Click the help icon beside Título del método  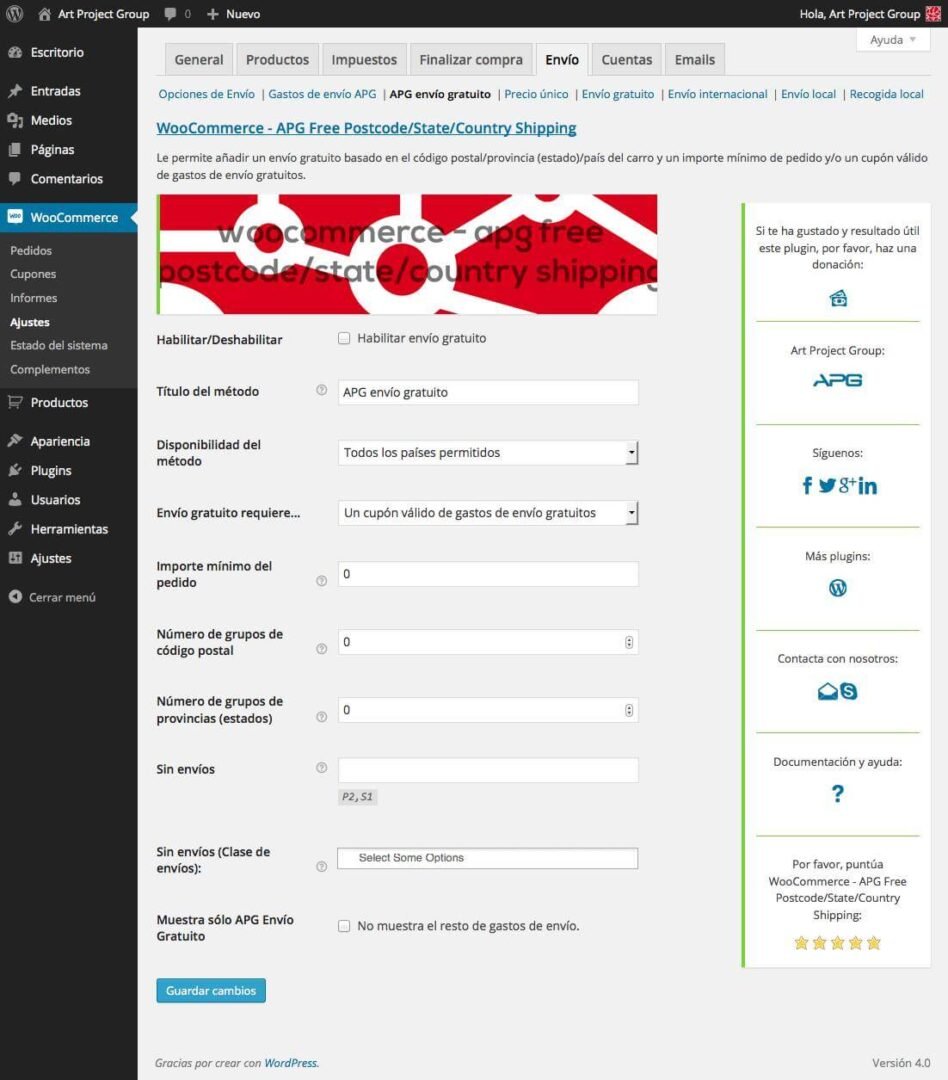tap(321, 390)
